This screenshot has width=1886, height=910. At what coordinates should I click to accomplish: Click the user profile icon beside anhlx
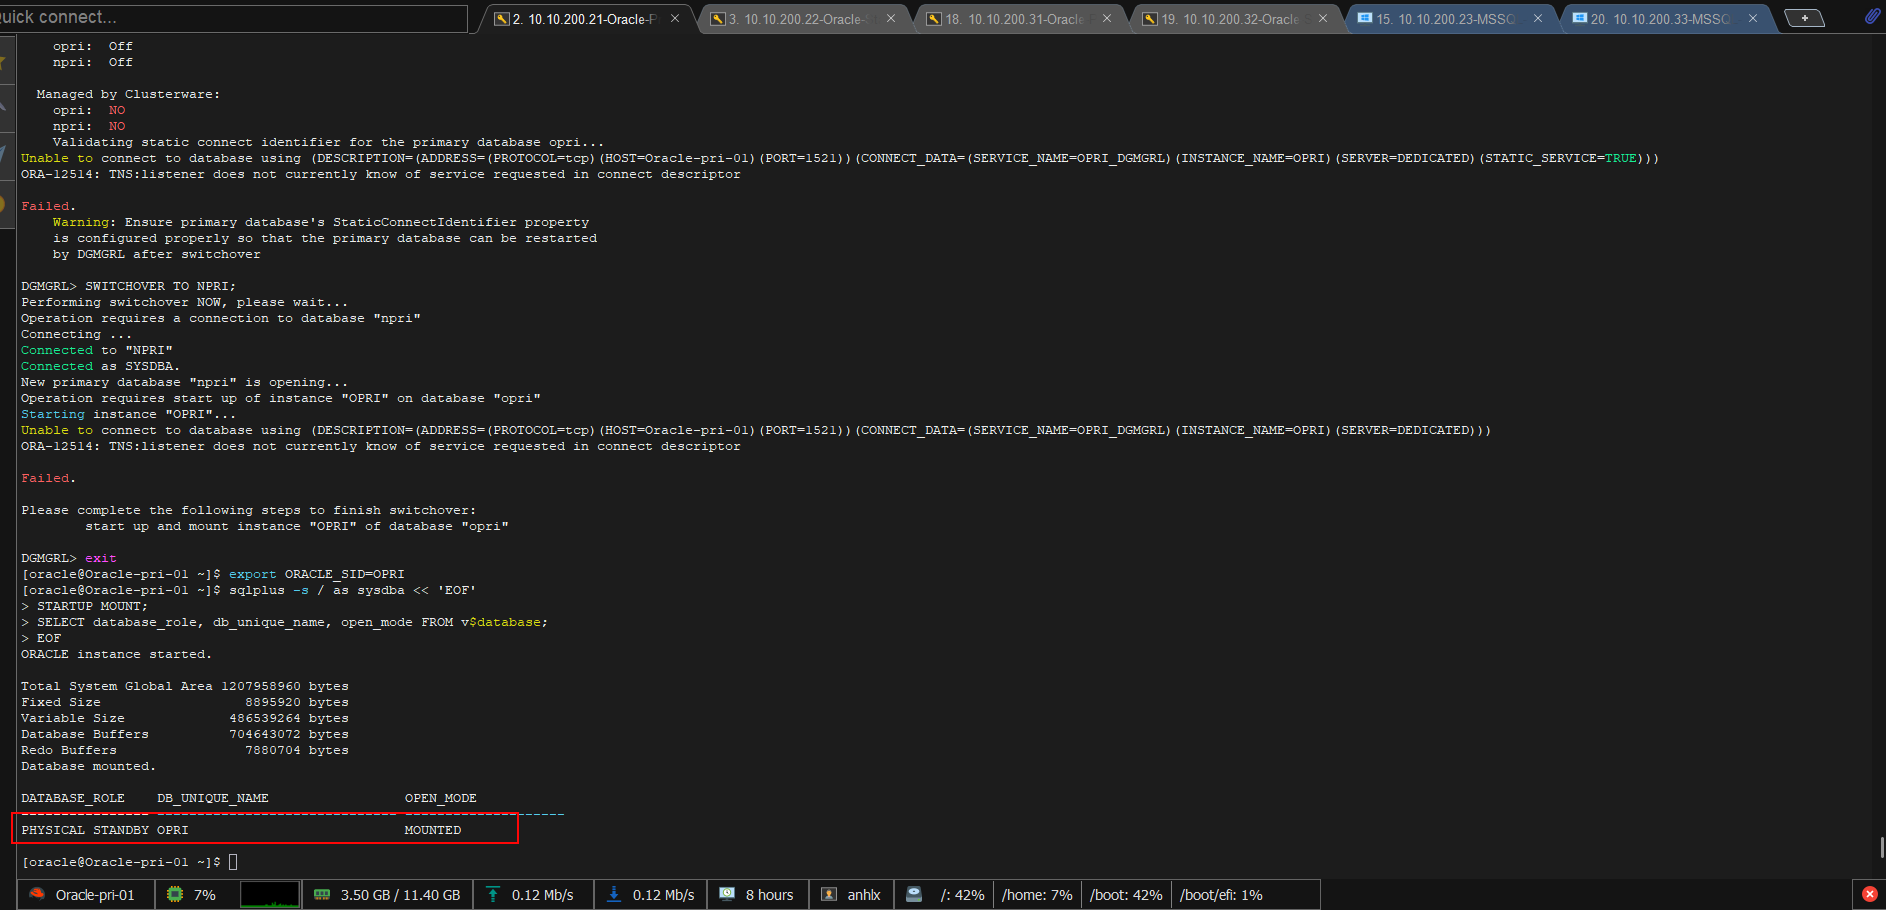tap(829, 894)
